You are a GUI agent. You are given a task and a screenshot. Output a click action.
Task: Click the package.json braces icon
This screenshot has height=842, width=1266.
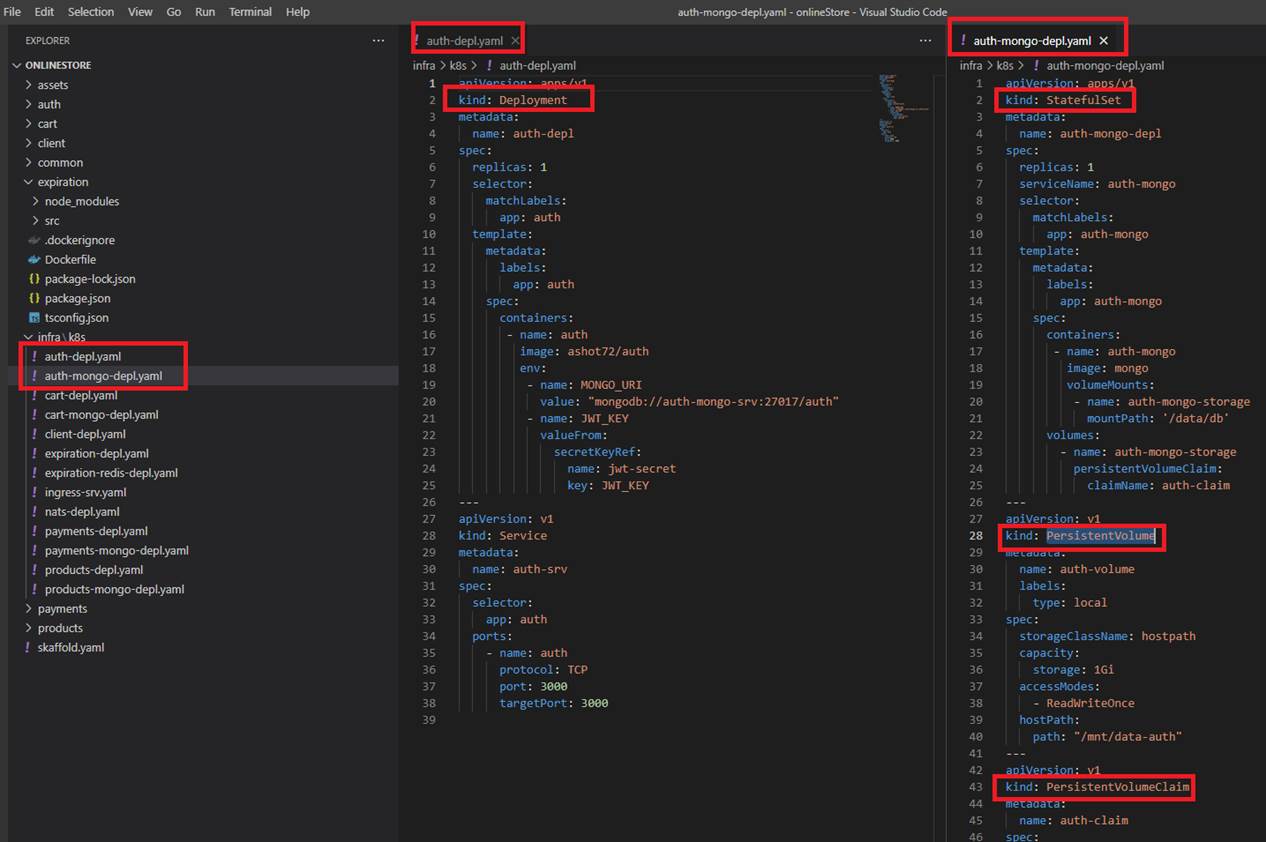coord(35,299)
